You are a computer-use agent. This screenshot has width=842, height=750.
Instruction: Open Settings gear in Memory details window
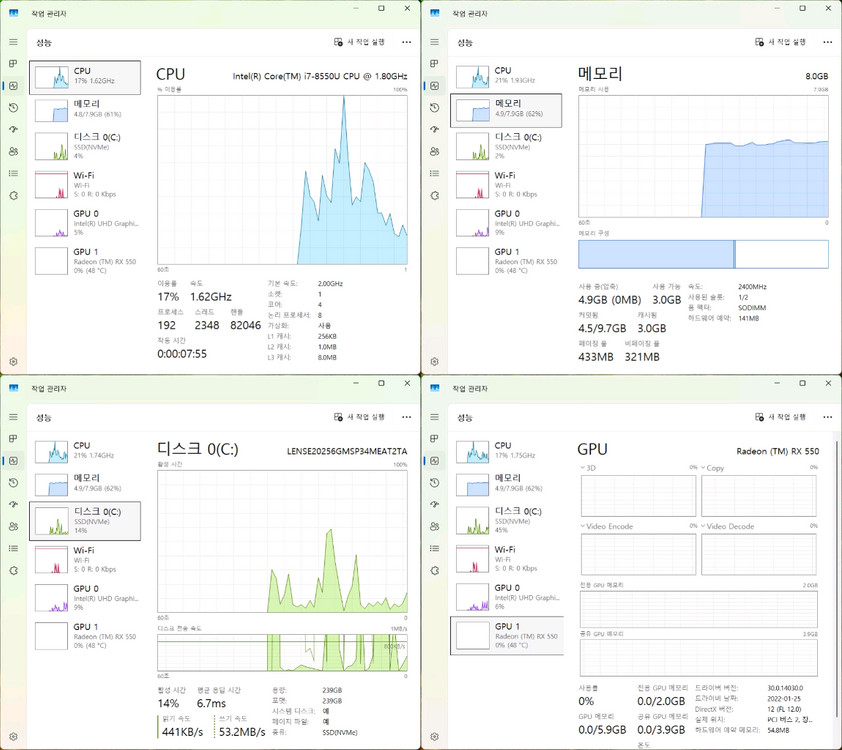click(x=434, y=361)
